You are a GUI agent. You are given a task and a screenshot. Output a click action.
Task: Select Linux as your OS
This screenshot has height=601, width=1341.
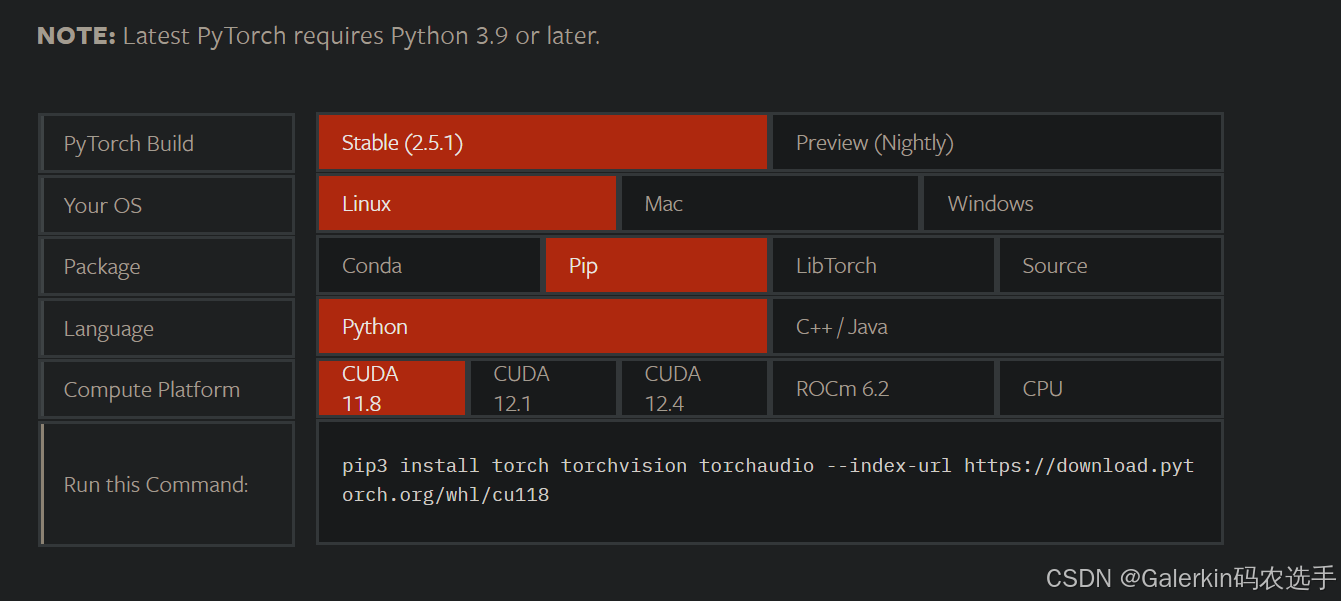tap(467, 203)
